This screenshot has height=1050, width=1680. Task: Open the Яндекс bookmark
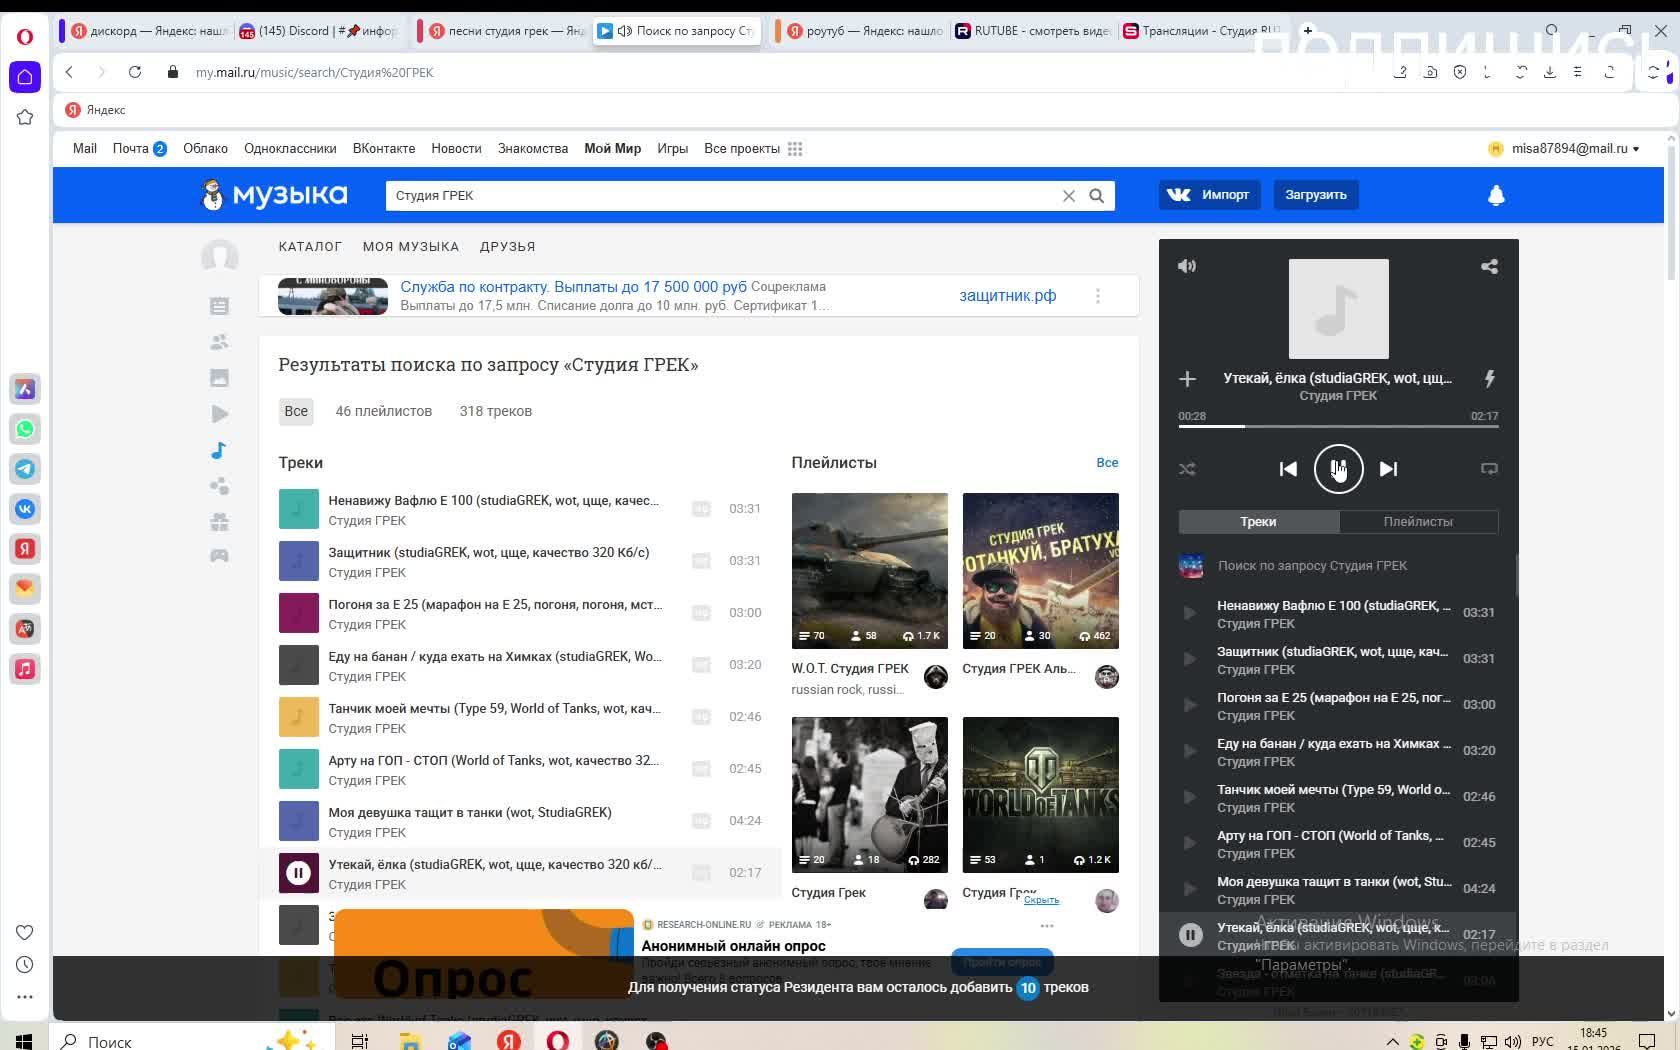pyautogui.click(x=96, y=110)
